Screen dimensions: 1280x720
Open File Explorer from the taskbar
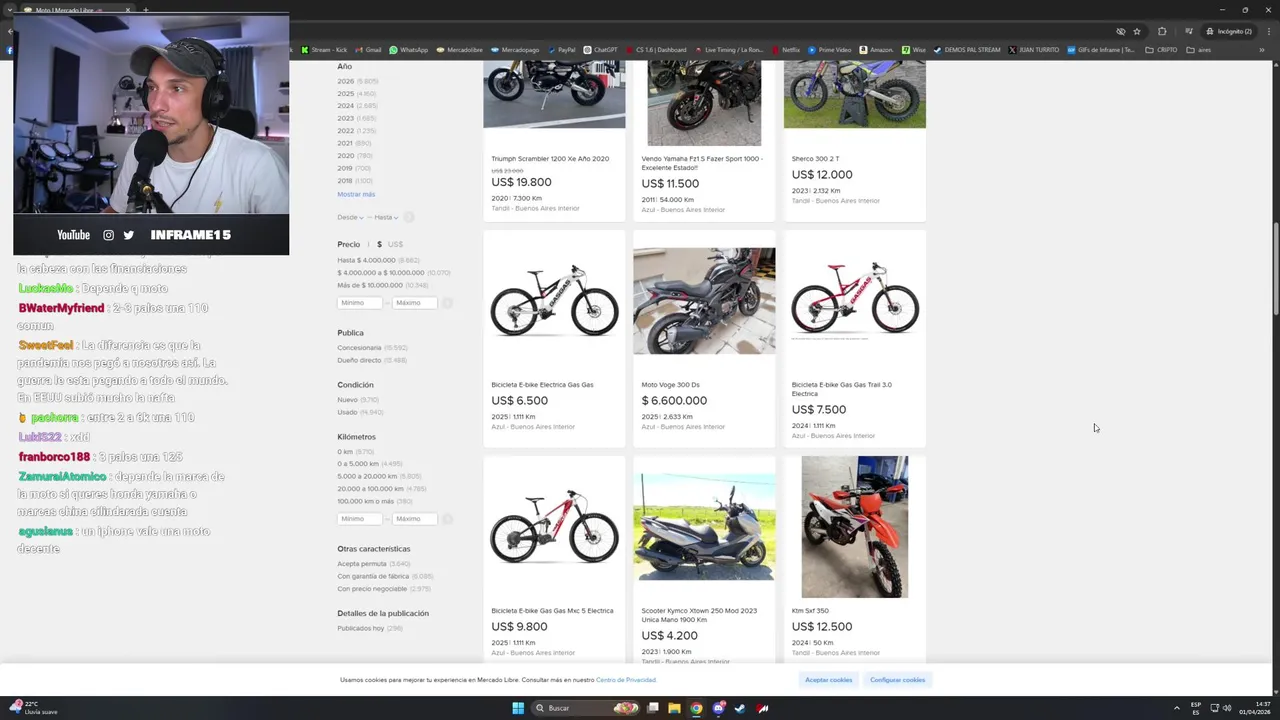coord(674,708)
